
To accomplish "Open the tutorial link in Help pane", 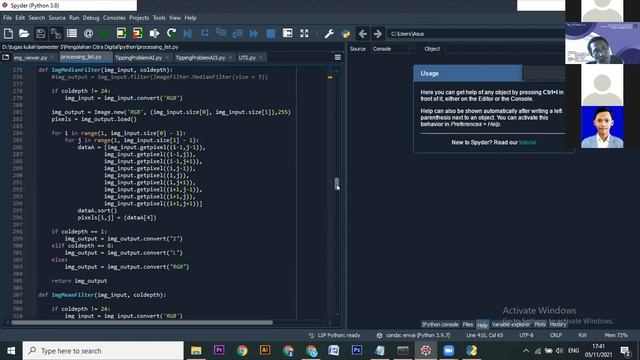I will [x=527, y=142].
